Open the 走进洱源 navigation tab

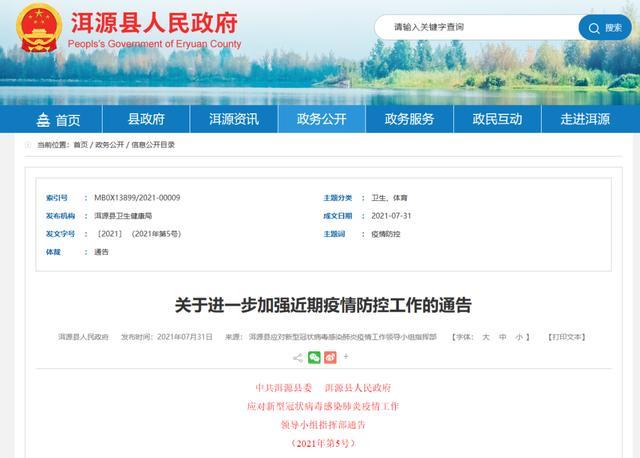pos(585,119)
